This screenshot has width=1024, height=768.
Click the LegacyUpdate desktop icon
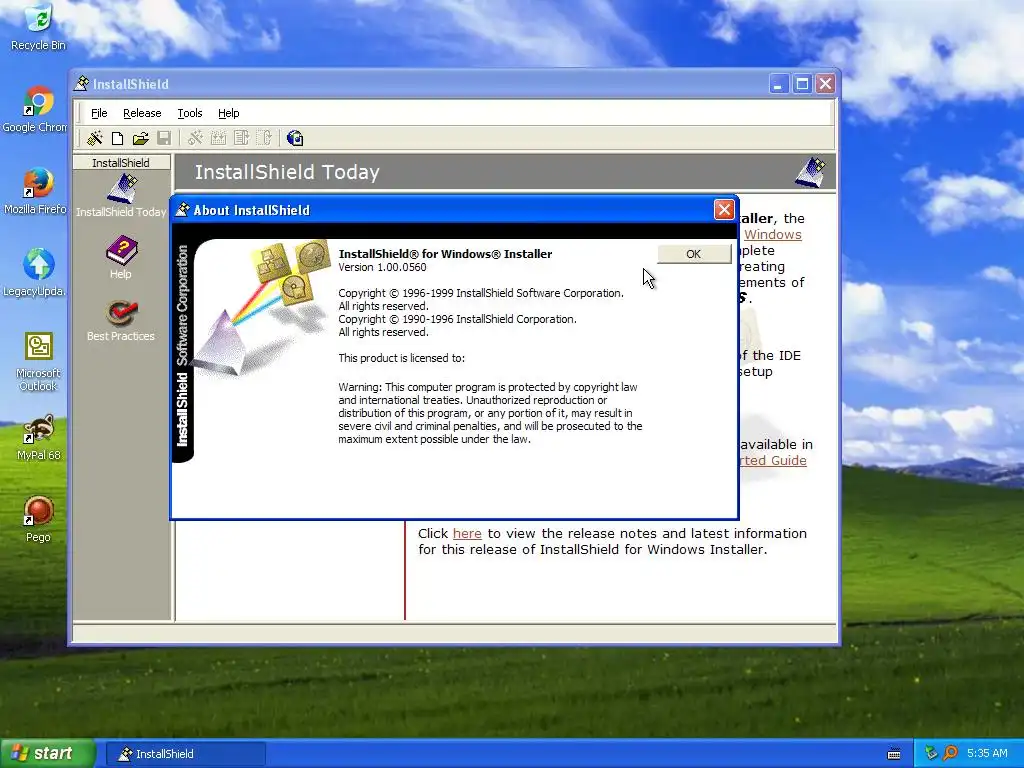(36, 273)
